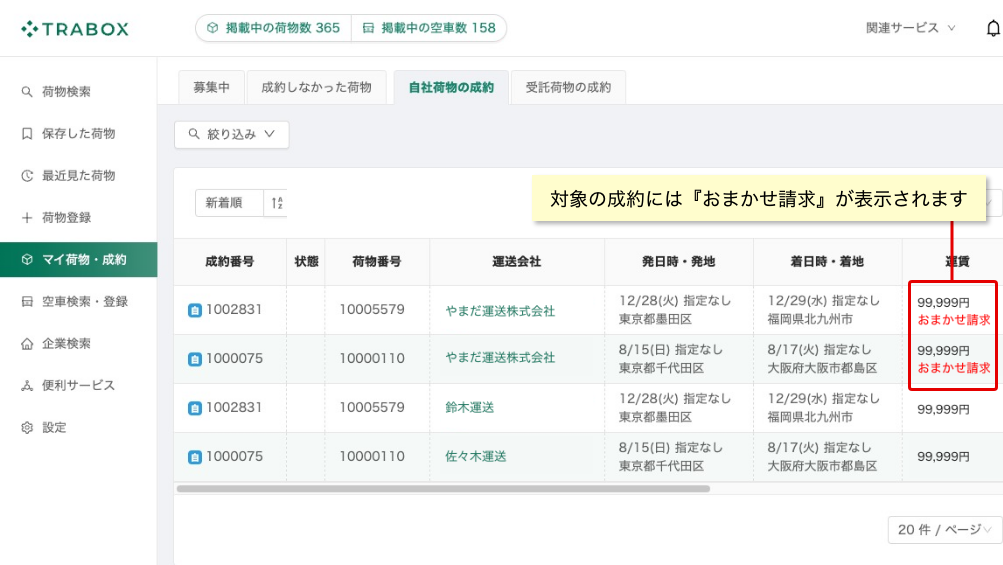Click sort order icon next to 新着順
1003x565 pixels.
(276, 203)
